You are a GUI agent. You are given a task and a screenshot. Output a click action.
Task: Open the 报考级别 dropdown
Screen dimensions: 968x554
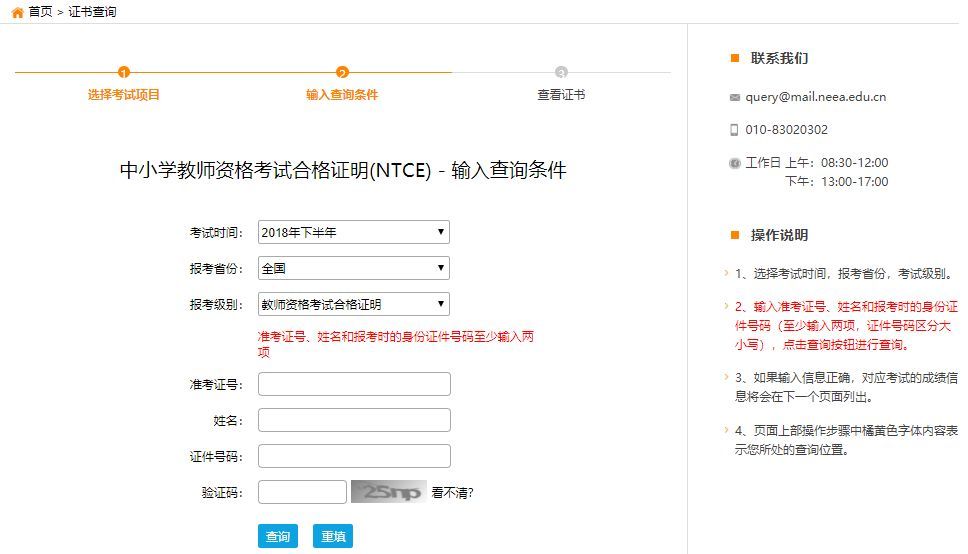tap(354, 304)
